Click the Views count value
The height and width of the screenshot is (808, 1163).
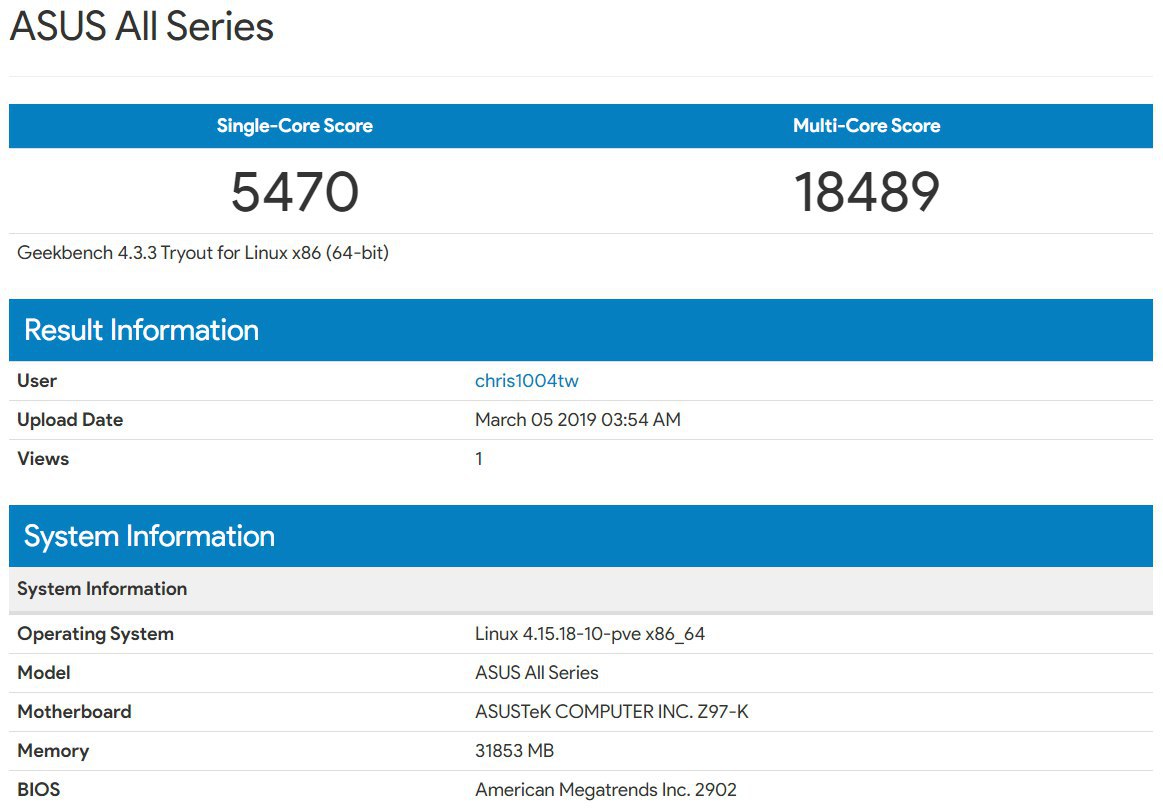[479, 459]
